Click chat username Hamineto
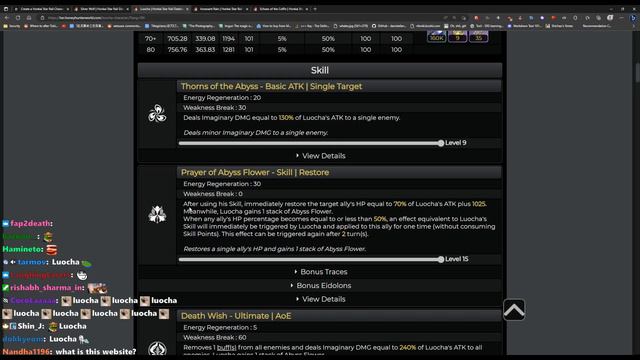The height and width of the screenshot is (360, 640). pos(22,249)
